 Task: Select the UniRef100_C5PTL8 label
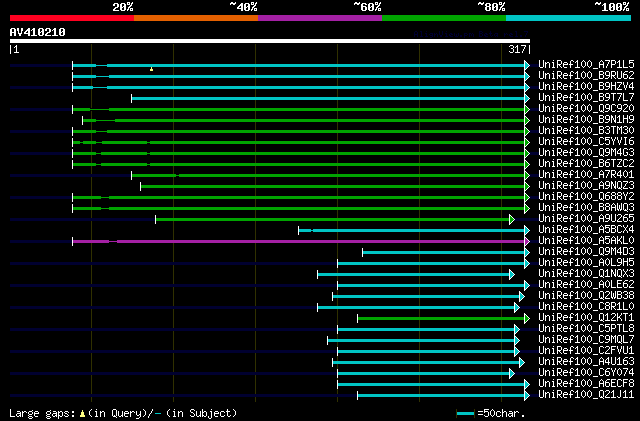[586, 329]
